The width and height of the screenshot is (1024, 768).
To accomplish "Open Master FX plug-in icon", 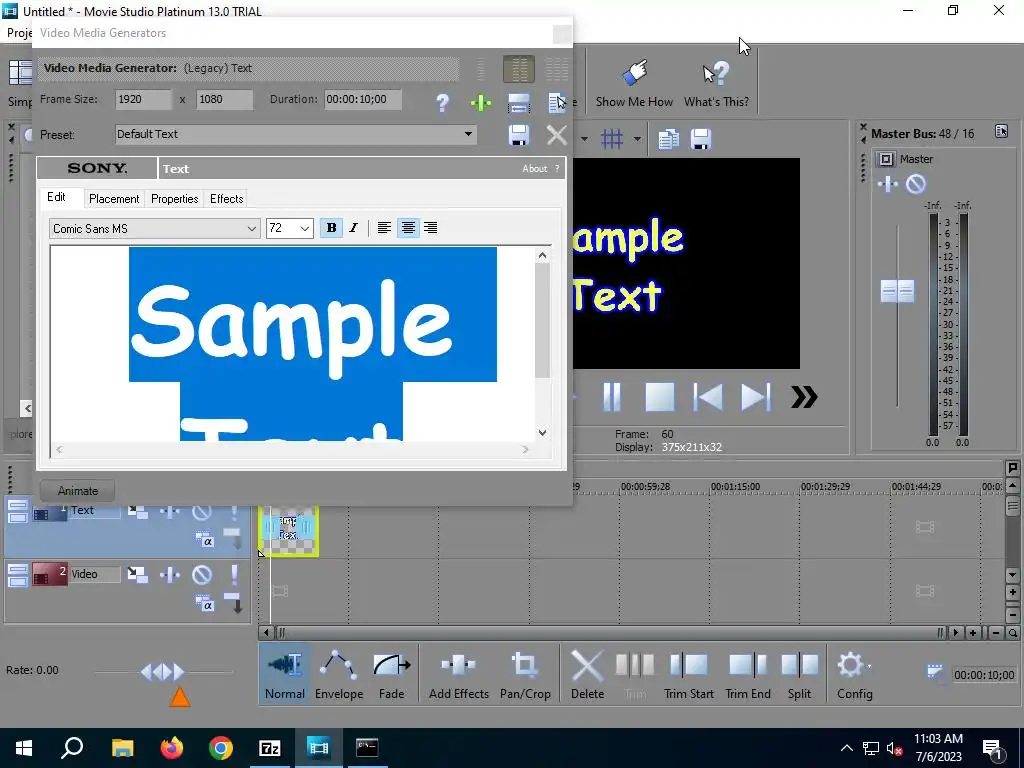I will [888, 184].
